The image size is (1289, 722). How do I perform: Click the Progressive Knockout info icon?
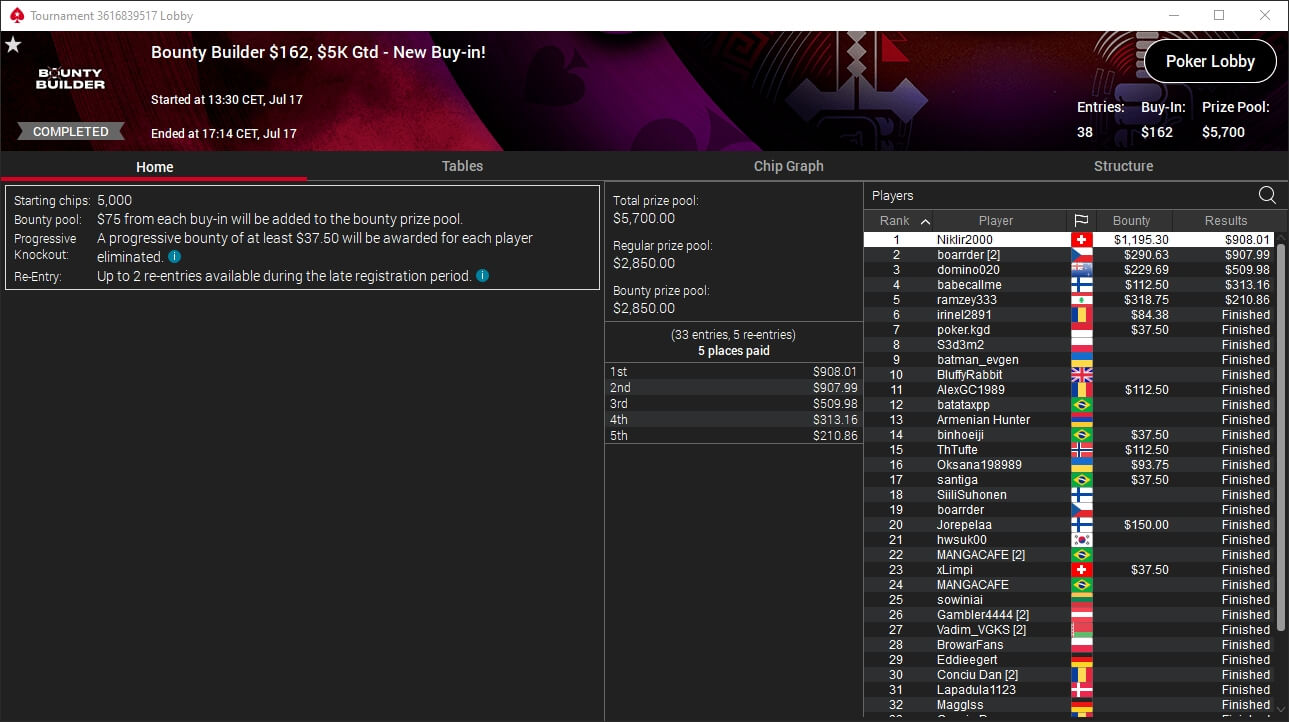point(174,257)
